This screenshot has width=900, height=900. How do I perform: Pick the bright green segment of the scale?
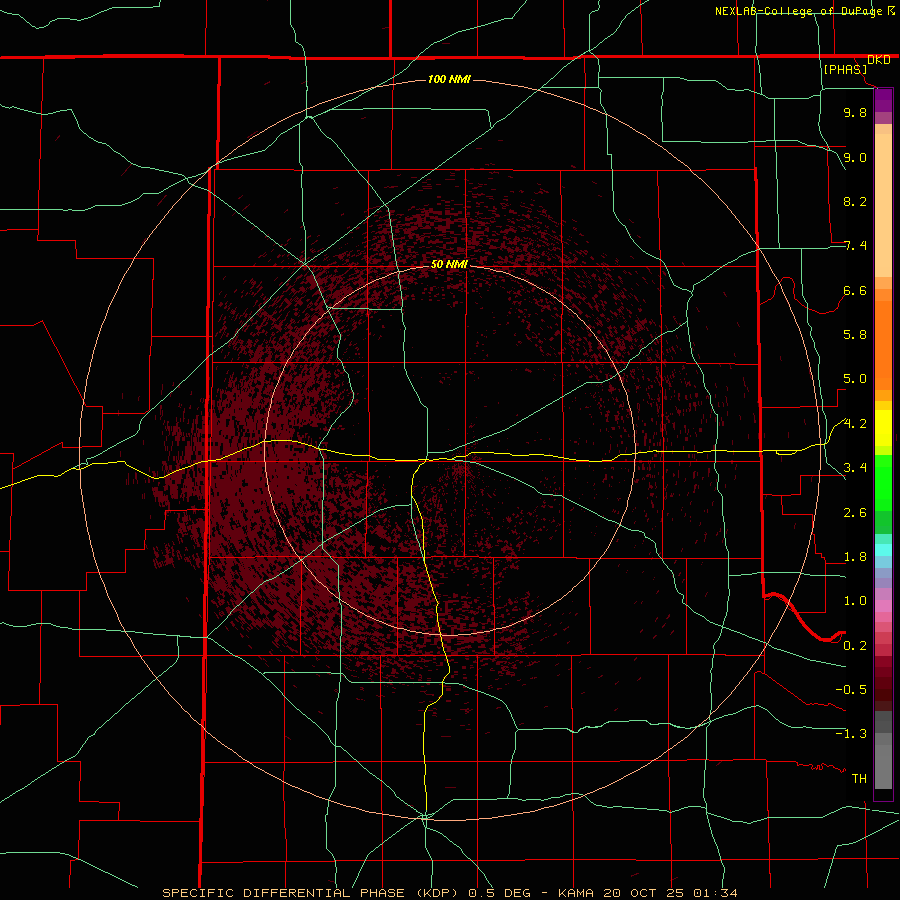click(883, 482)
